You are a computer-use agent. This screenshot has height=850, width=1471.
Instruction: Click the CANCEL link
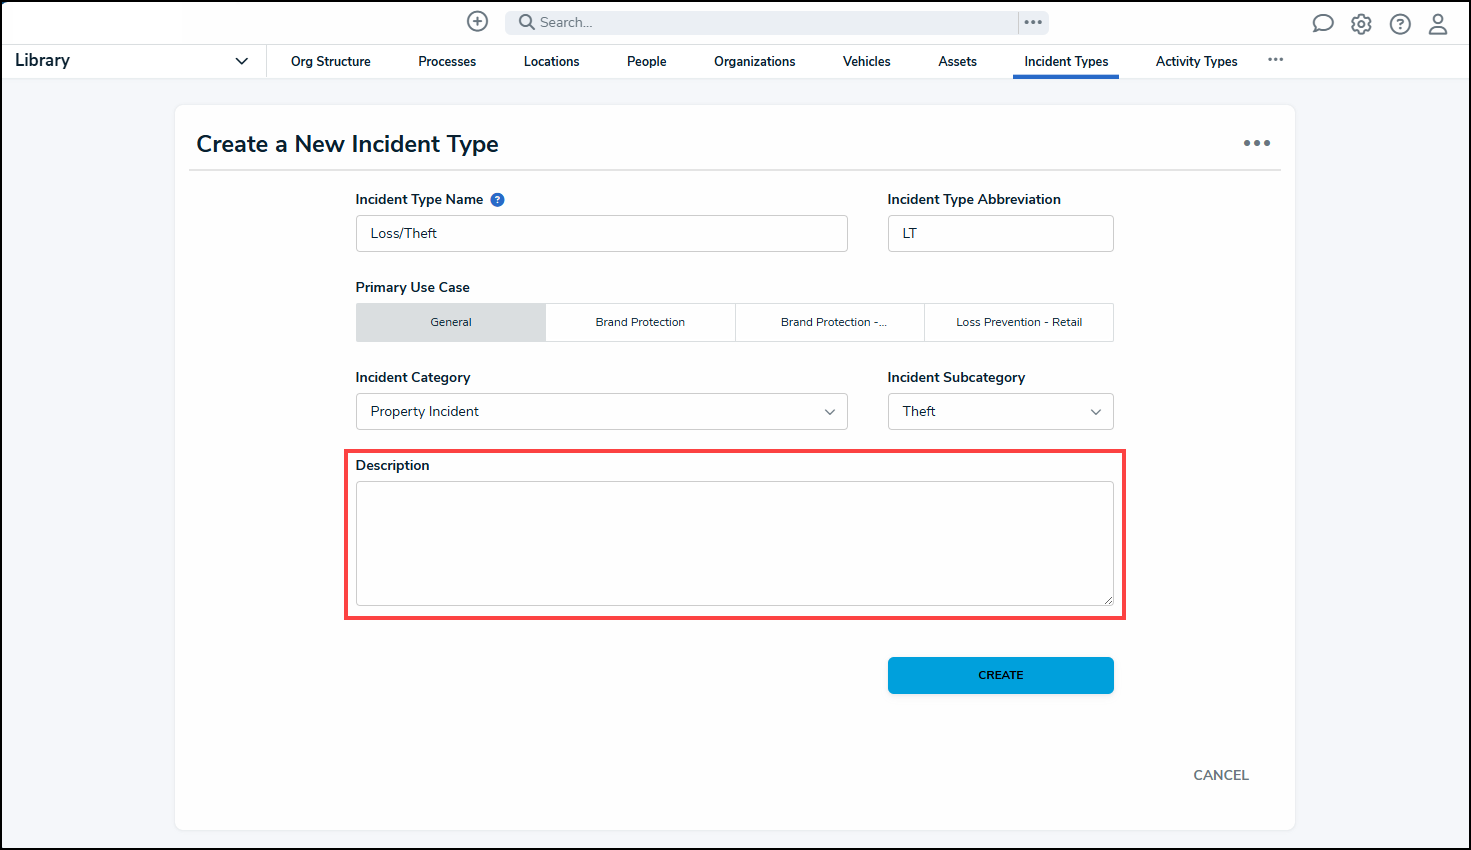click(1220, 775)
